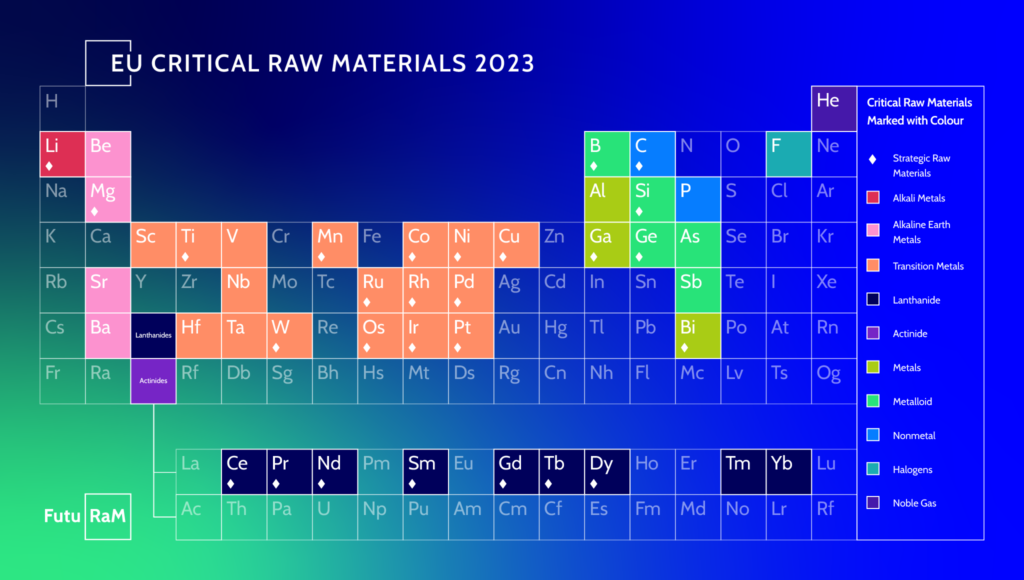The width and height of the screenshot is (1024, 580).
Task: Open the Halogens legend entry
Action: [874, 469]
